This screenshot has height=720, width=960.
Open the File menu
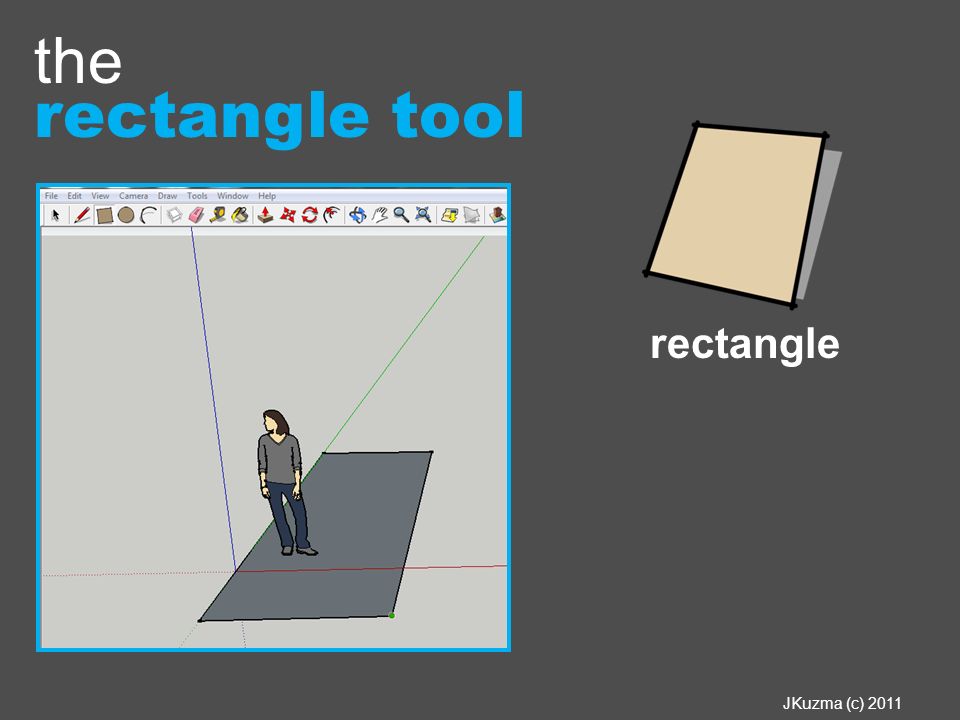51,196
